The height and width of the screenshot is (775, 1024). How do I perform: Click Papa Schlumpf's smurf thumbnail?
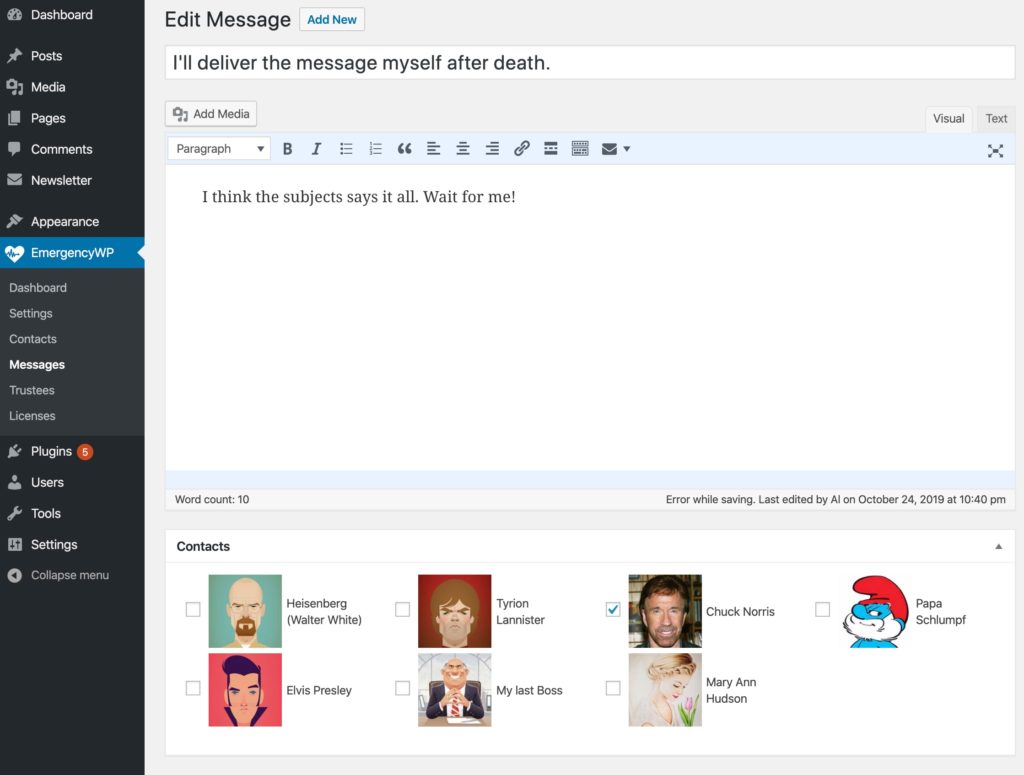875,611
